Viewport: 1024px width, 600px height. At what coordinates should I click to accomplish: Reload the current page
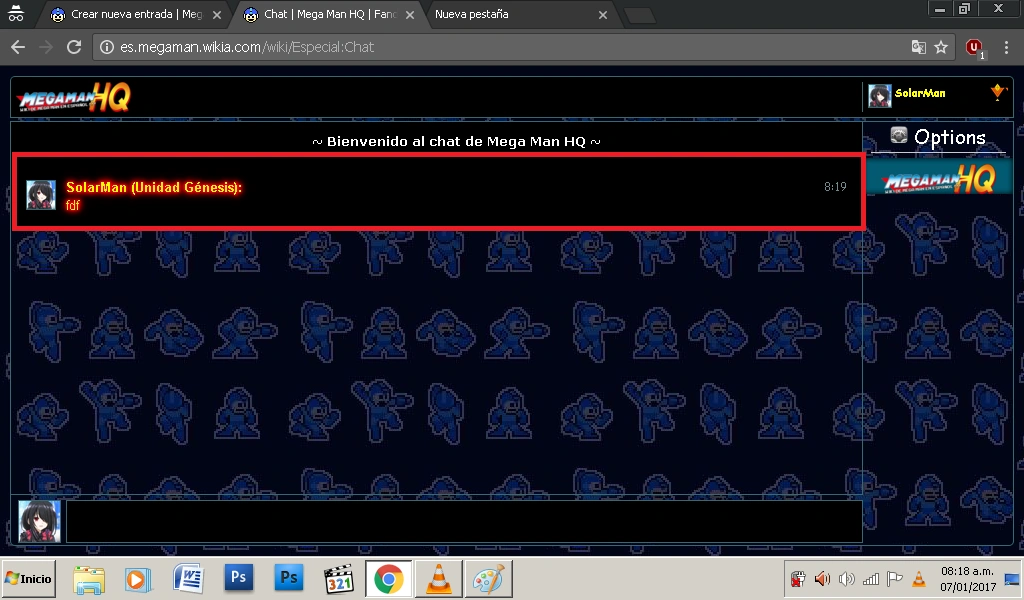pos(74,47)
